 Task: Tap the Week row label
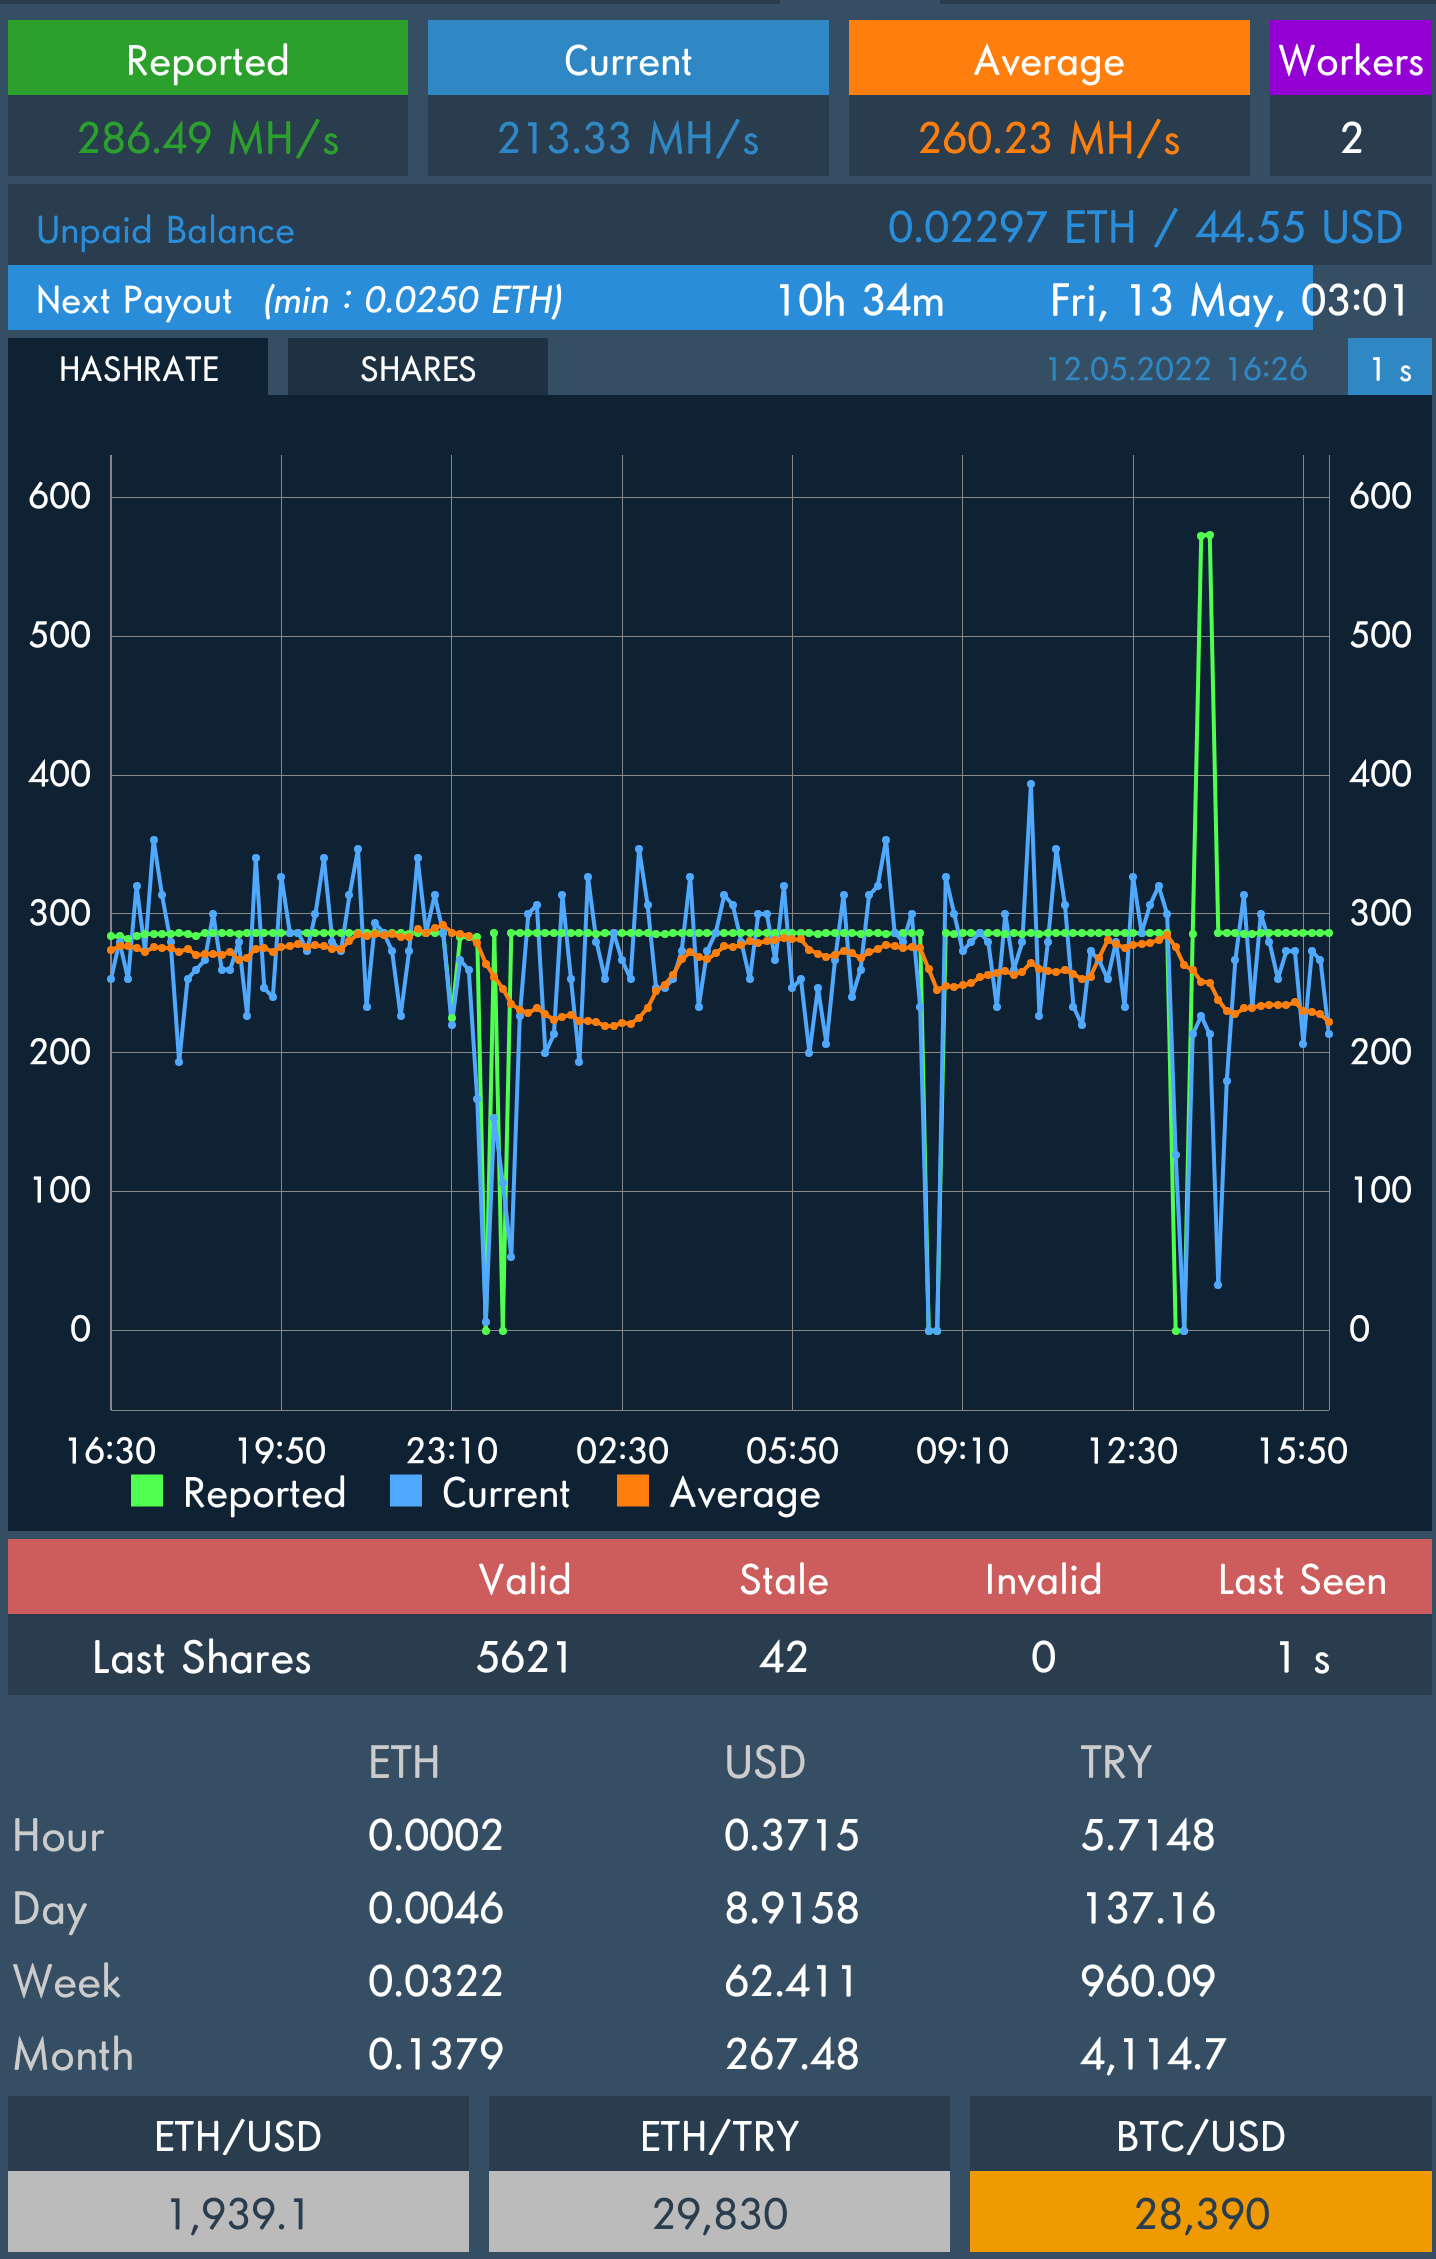tap(67, 1982)
